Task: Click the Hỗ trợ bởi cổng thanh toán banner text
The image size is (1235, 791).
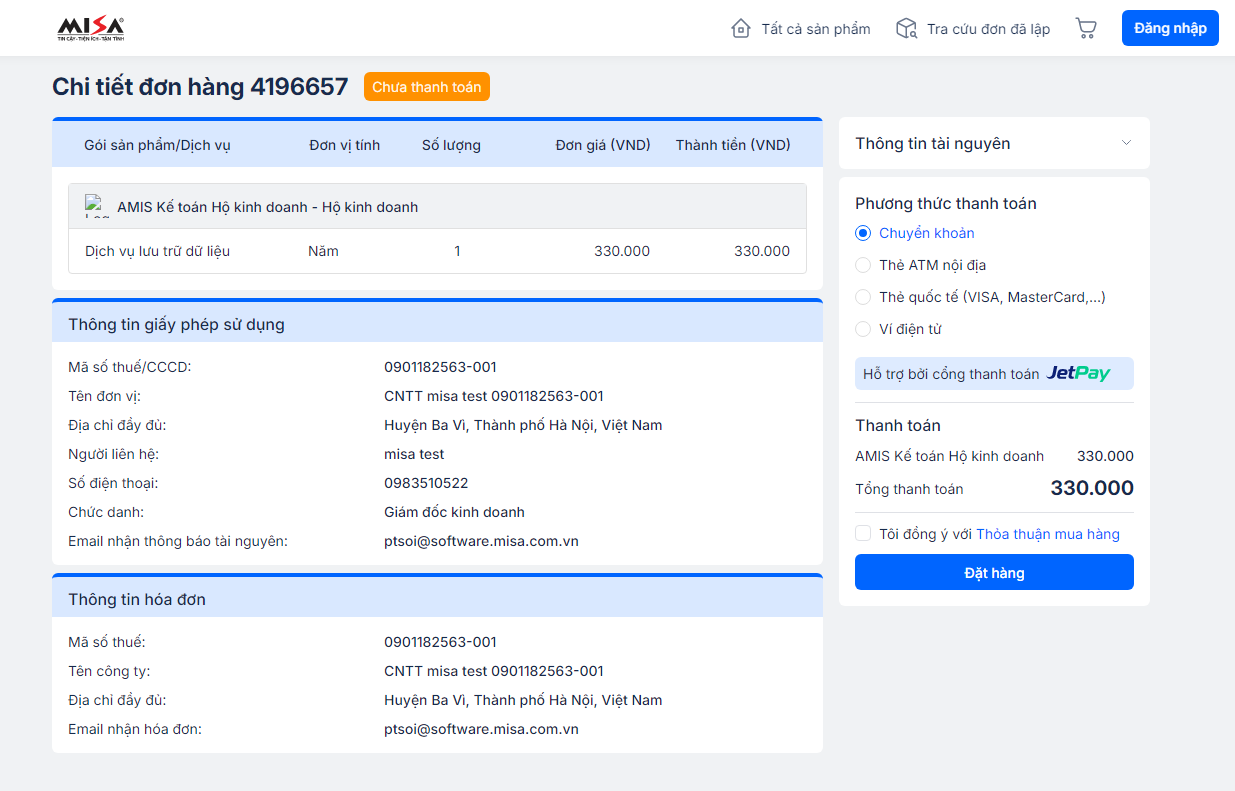Action: point(951,374)
